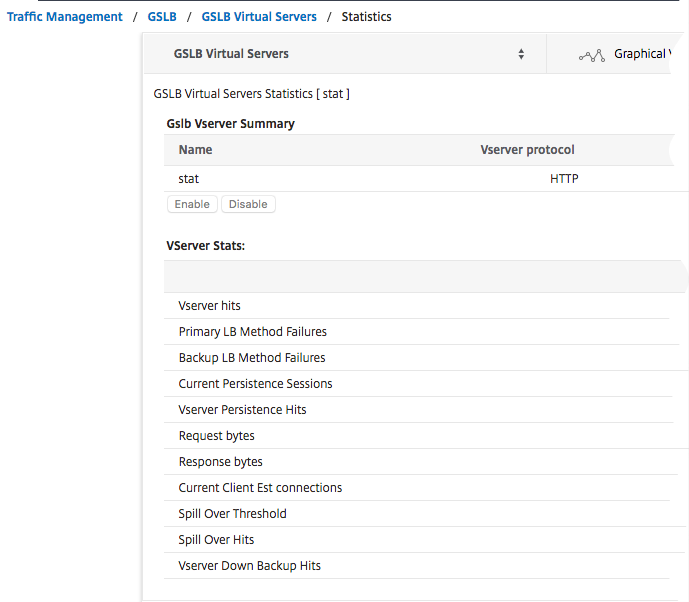The height and width of the screenshot is (602, 689).
Task: Open the GSLB Virtual Servers dropdown selector
Action: pos(345,54)
